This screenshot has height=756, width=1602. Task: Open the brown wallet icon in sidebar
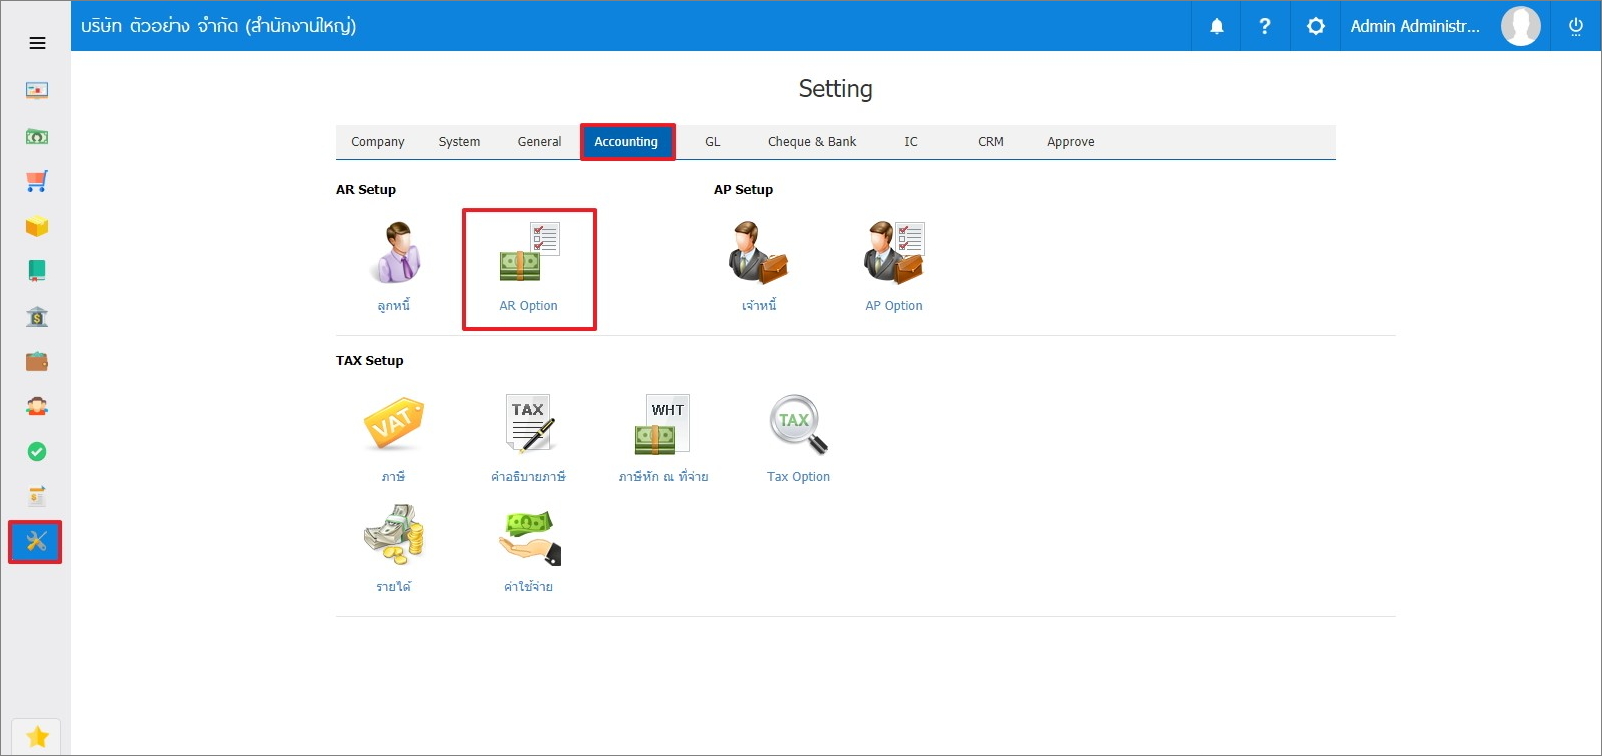pyautogui.click(x=37, y=361)
